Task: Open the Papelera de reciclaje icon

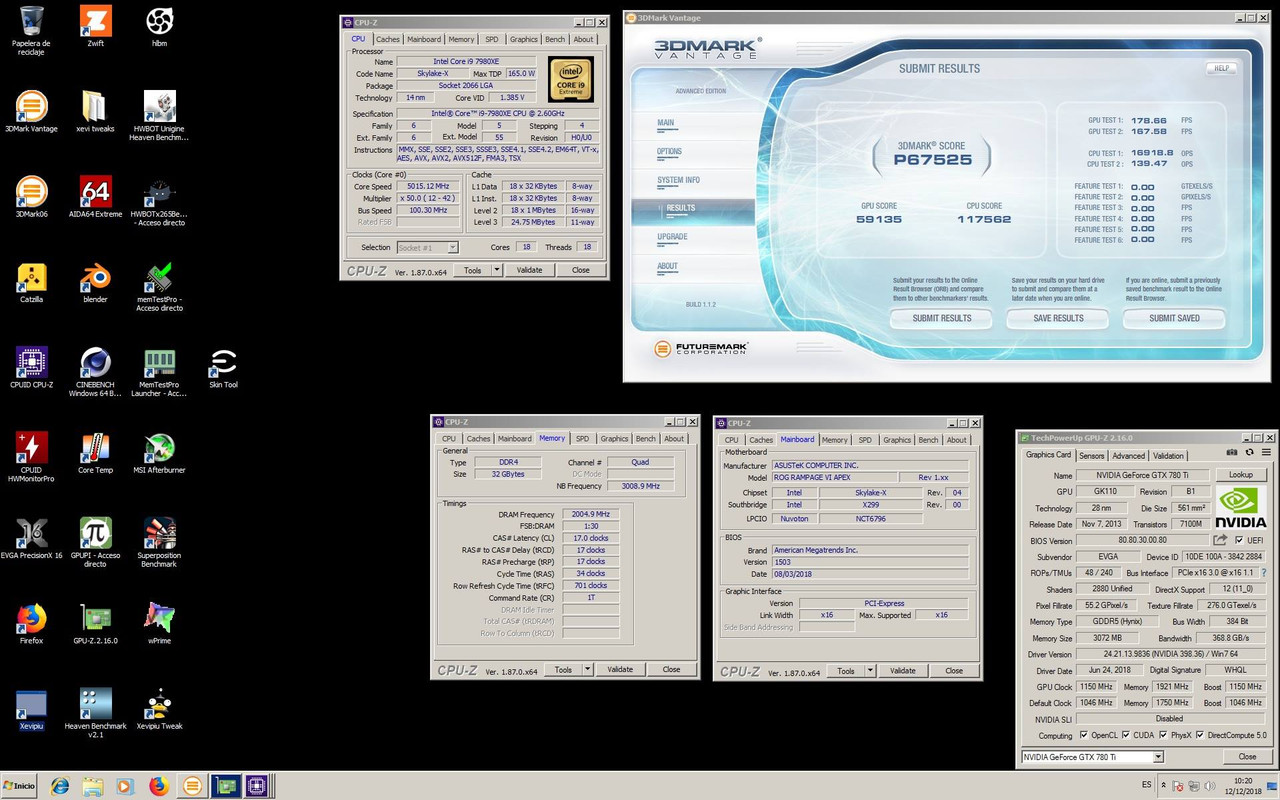Action: [x=31, y=31]
